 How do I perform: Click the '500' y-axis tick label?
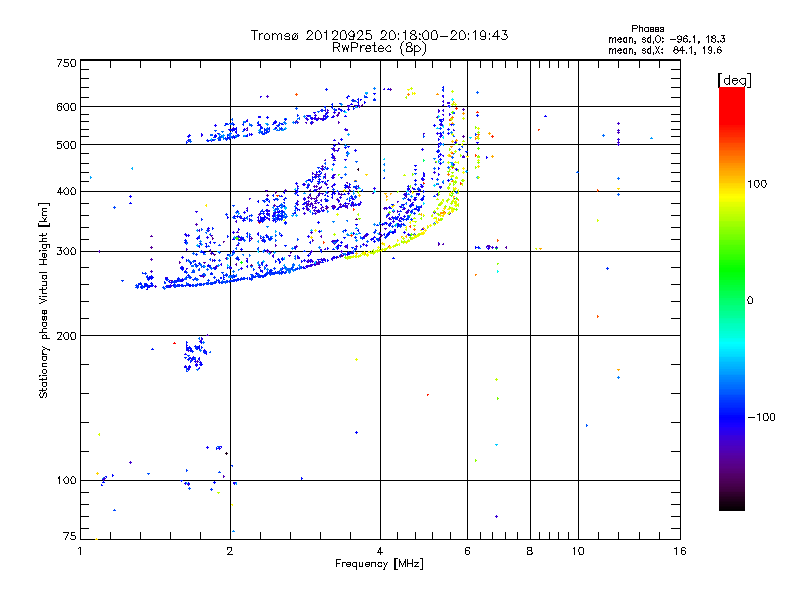pos(67,145)
